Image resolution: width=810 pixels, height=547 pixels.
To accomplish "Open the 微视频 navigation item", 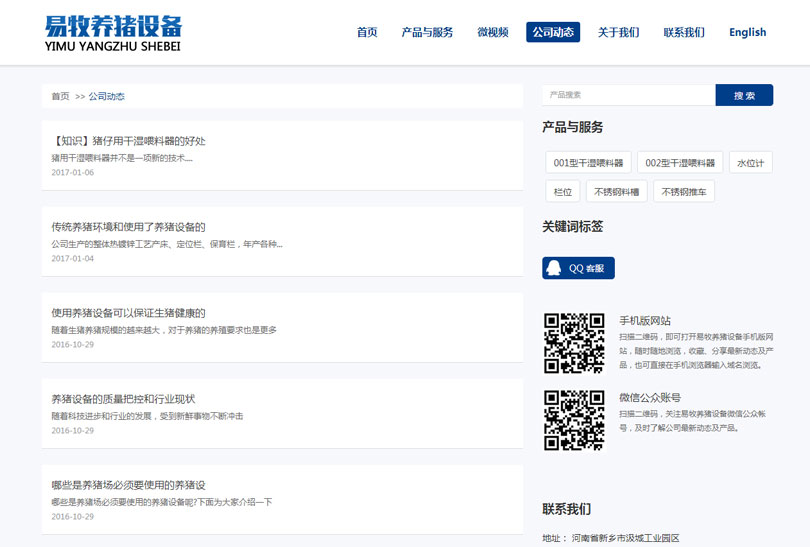I will tap(493, 32).
